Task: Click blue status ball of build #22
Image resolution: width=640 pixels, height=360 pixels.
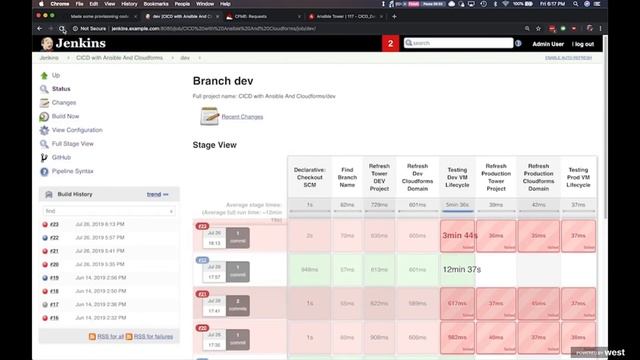Action: pos(45,238)
